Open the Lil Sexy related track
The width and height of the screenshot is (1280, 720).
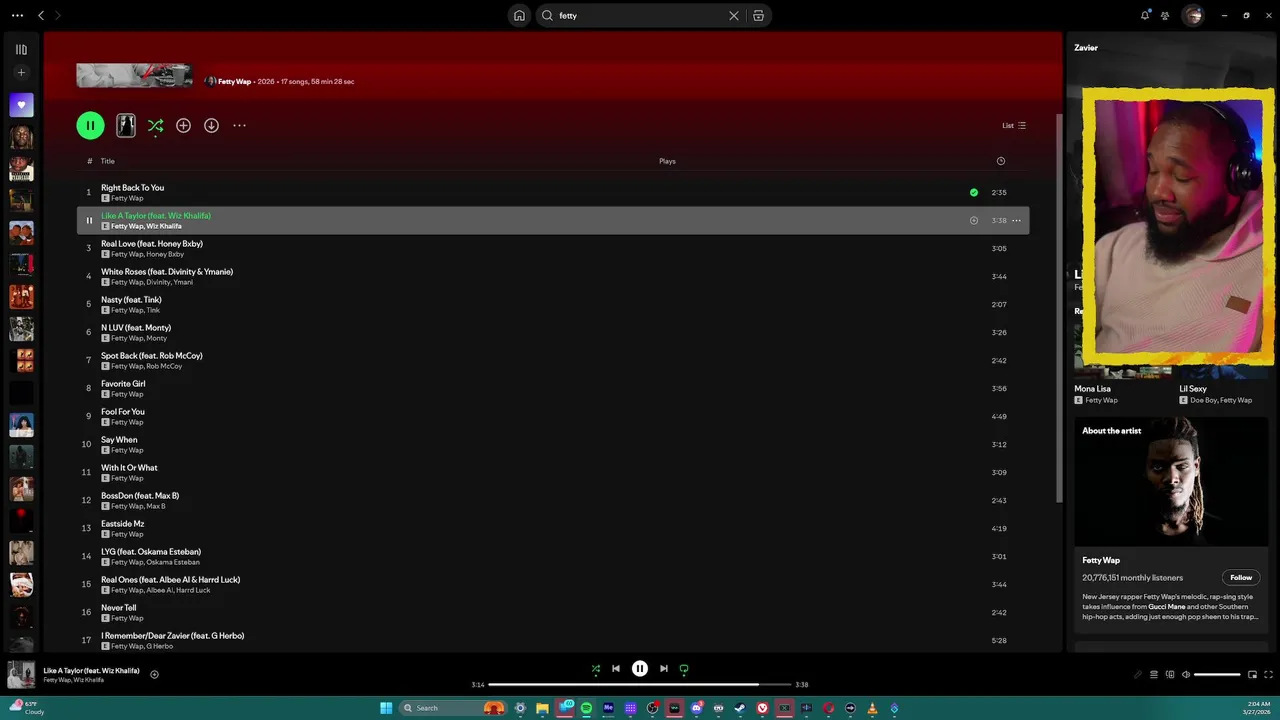click(x=1193, y=388)
